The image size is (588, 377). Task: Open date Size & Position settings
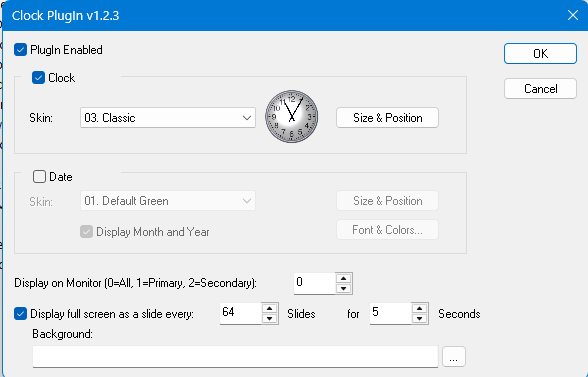[x=387, y=201]
